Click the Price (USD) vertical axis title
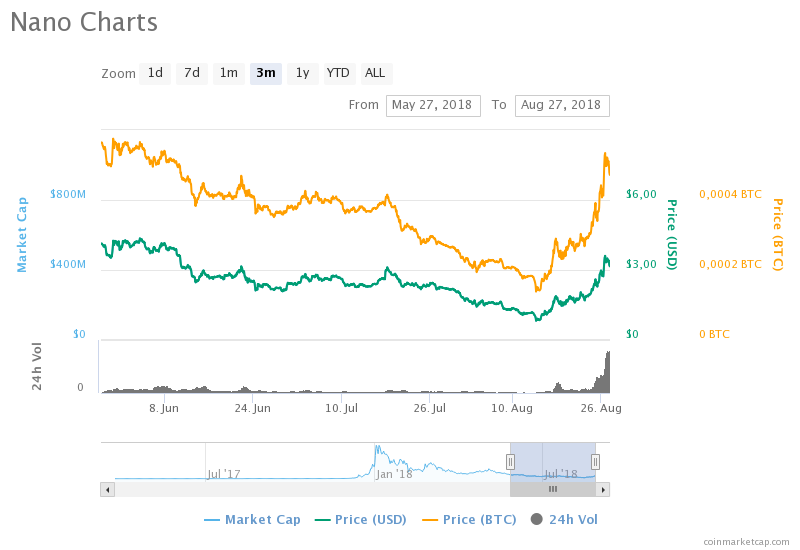800x550 pixels. tap(672, 235)
